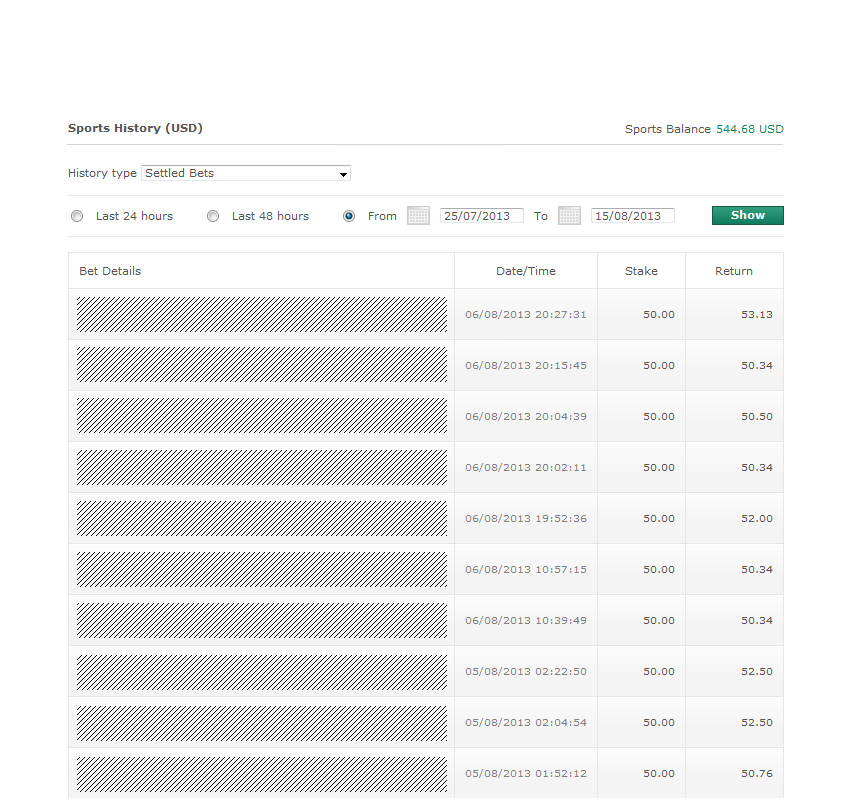Click the Sports Balance 544.68 USD amount
854x800 pixels.
tap(749, 129)
